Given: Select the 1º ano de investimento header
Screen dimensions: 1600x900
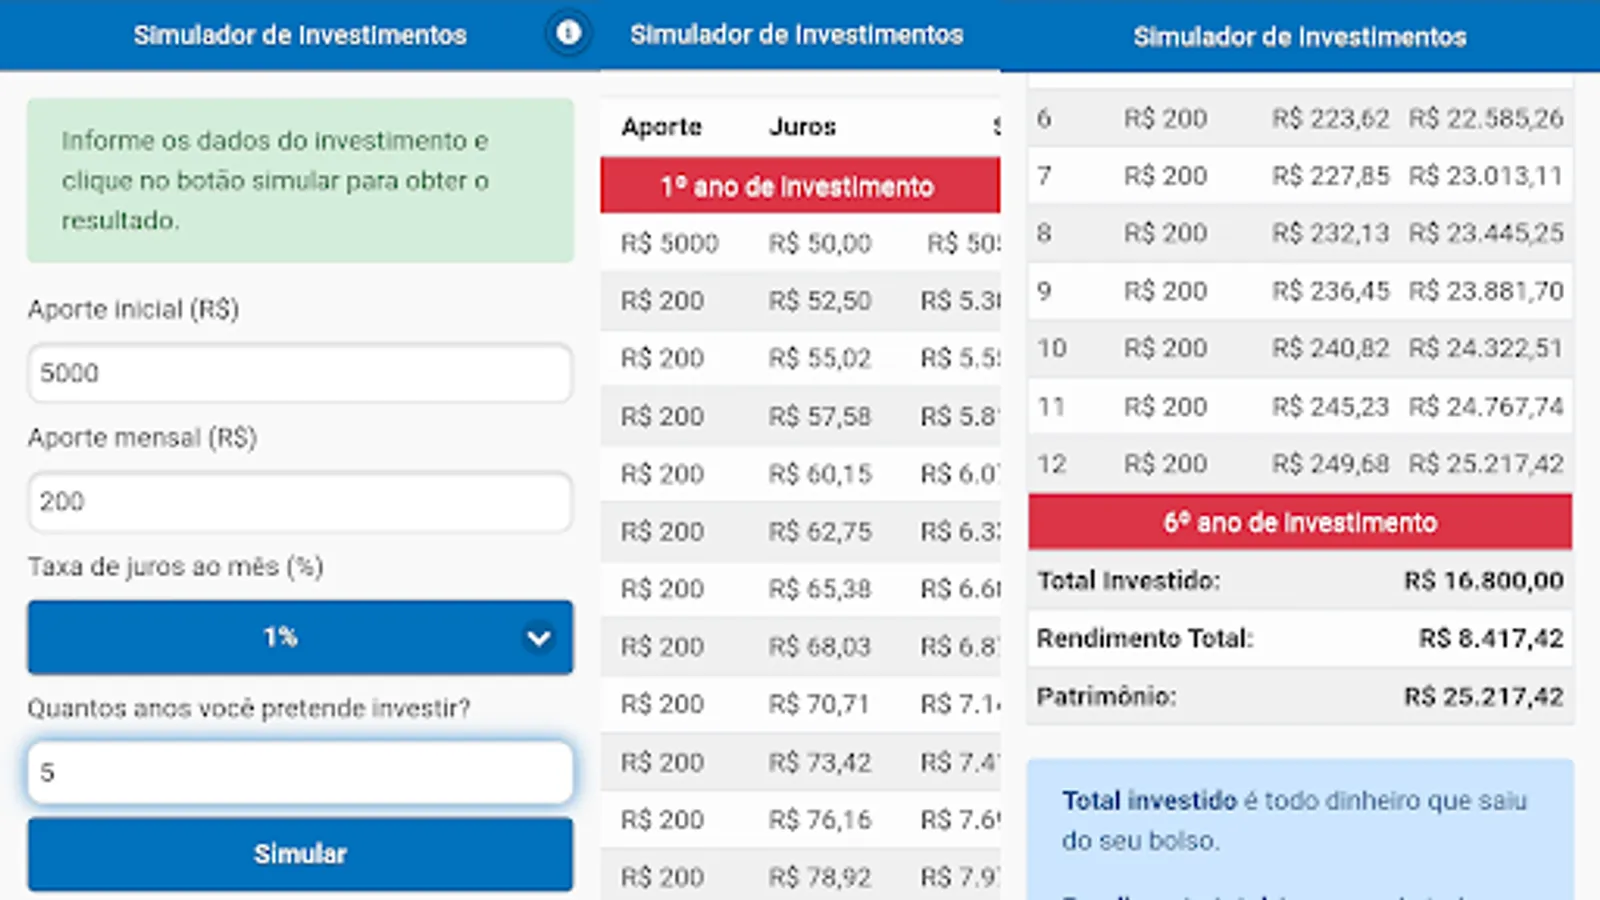Looking at the screenshot, I should [x=799, y=186].
